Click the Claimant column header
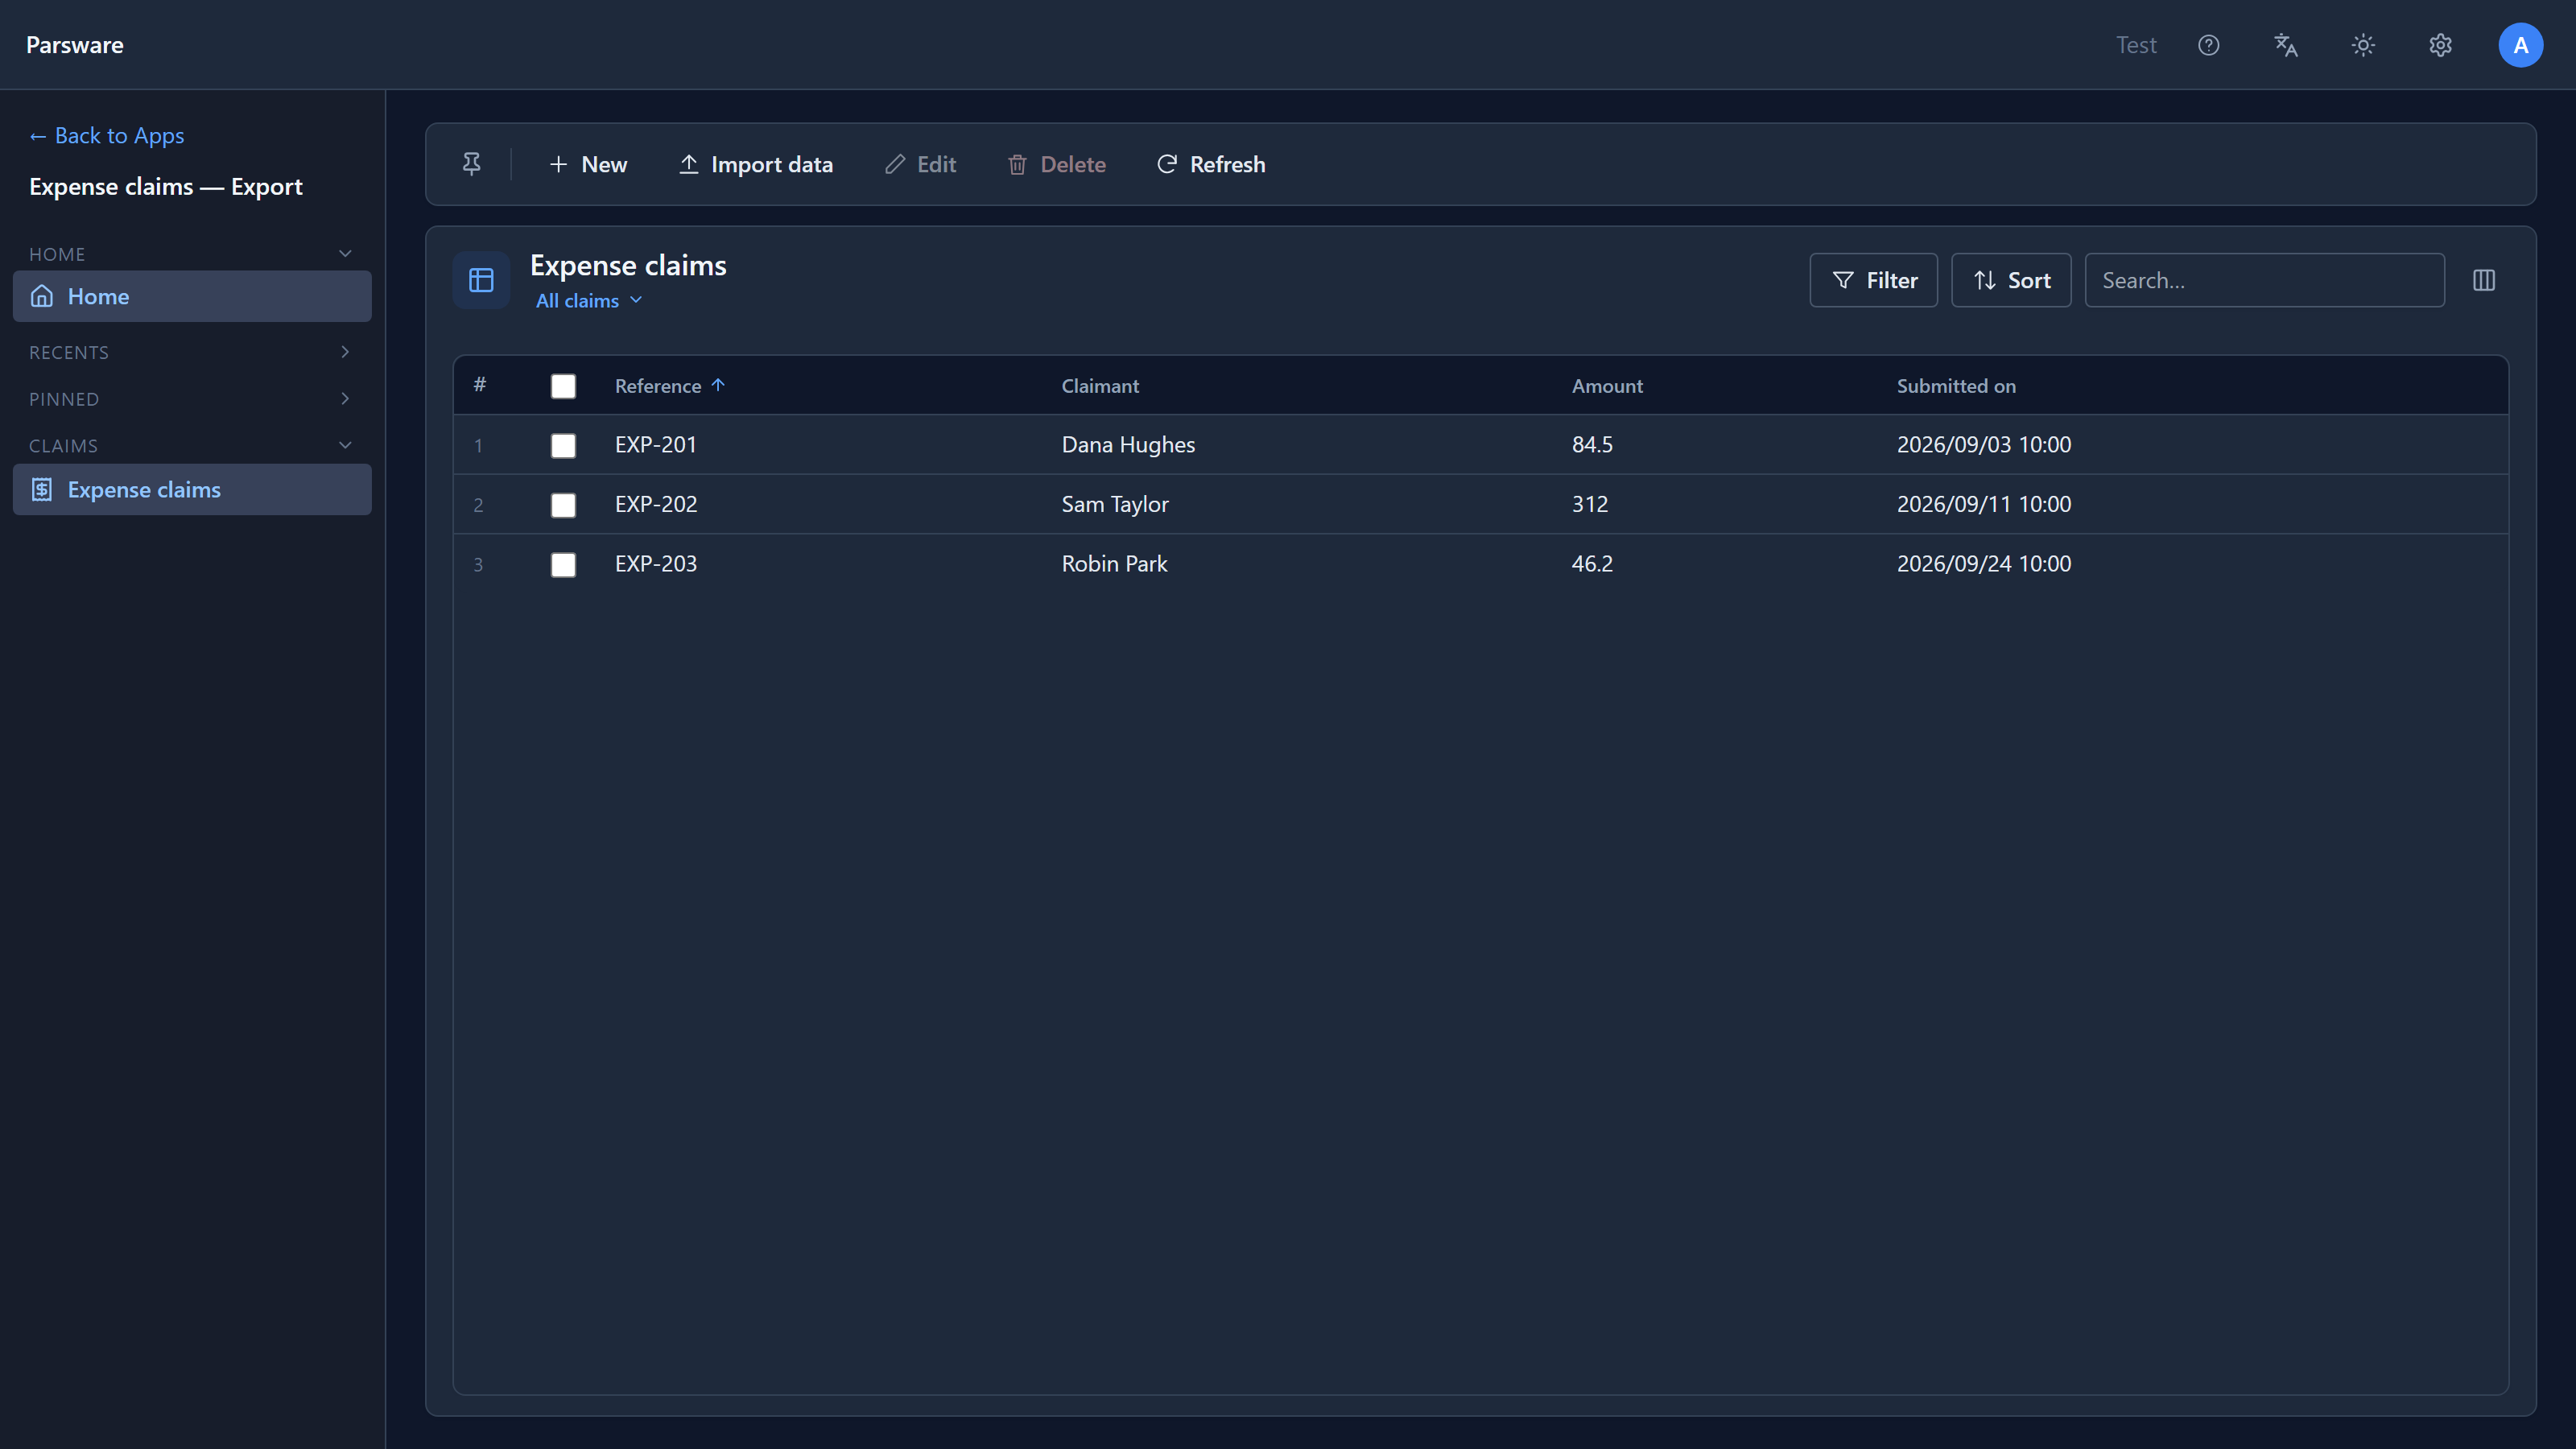Viewport: 2576px width, 1449px height. click(x=1100, y=386)
